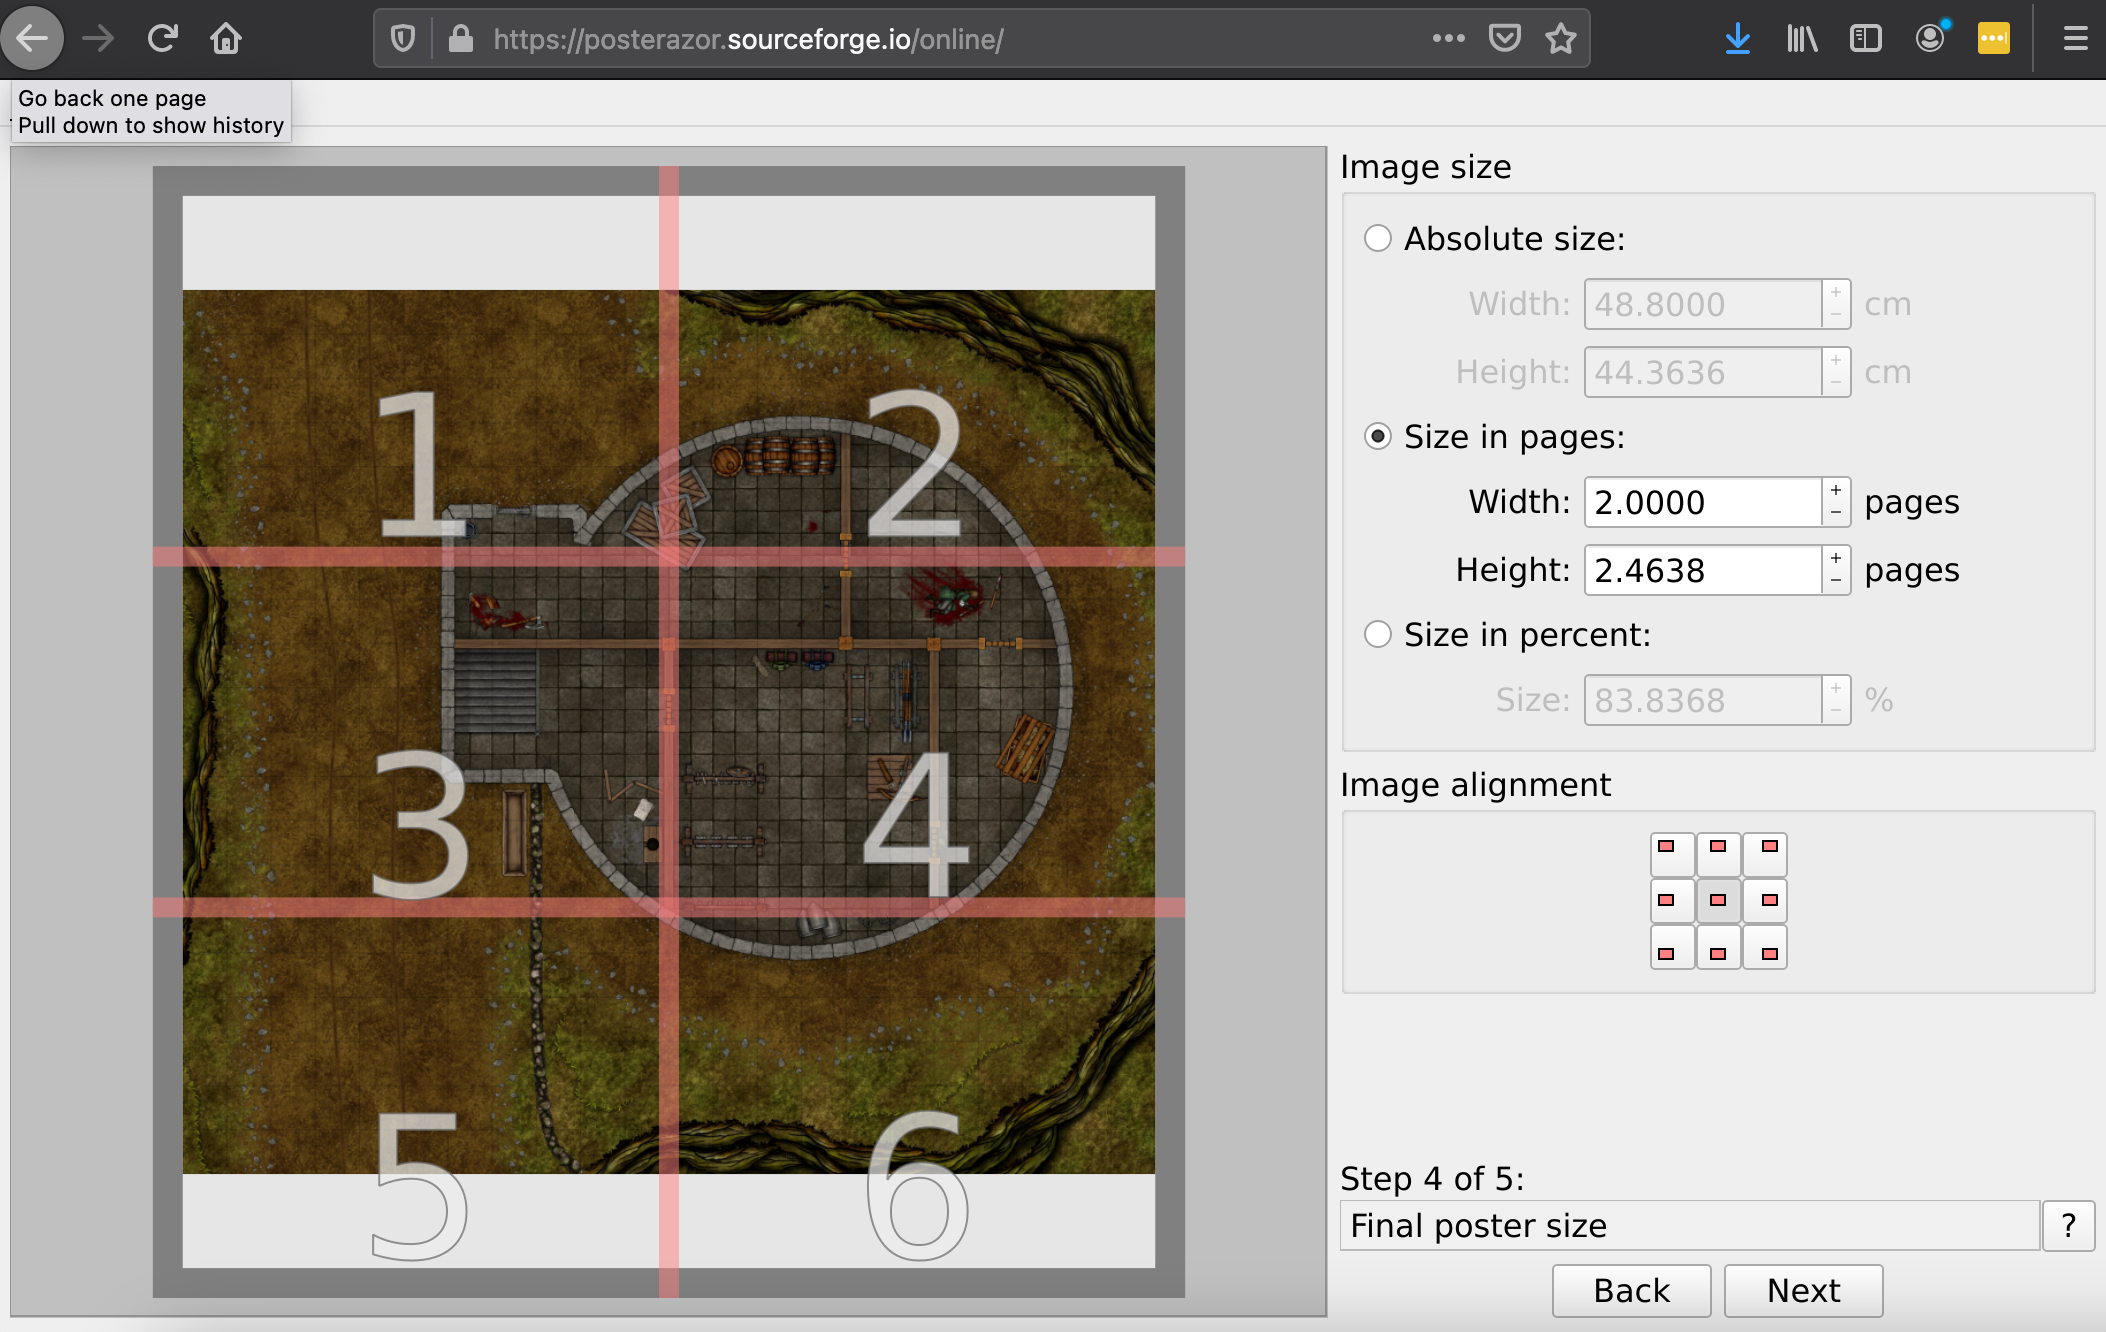Open the Firefox hamburger menu
The image size is (2106, 1332).
[2075, 39]
